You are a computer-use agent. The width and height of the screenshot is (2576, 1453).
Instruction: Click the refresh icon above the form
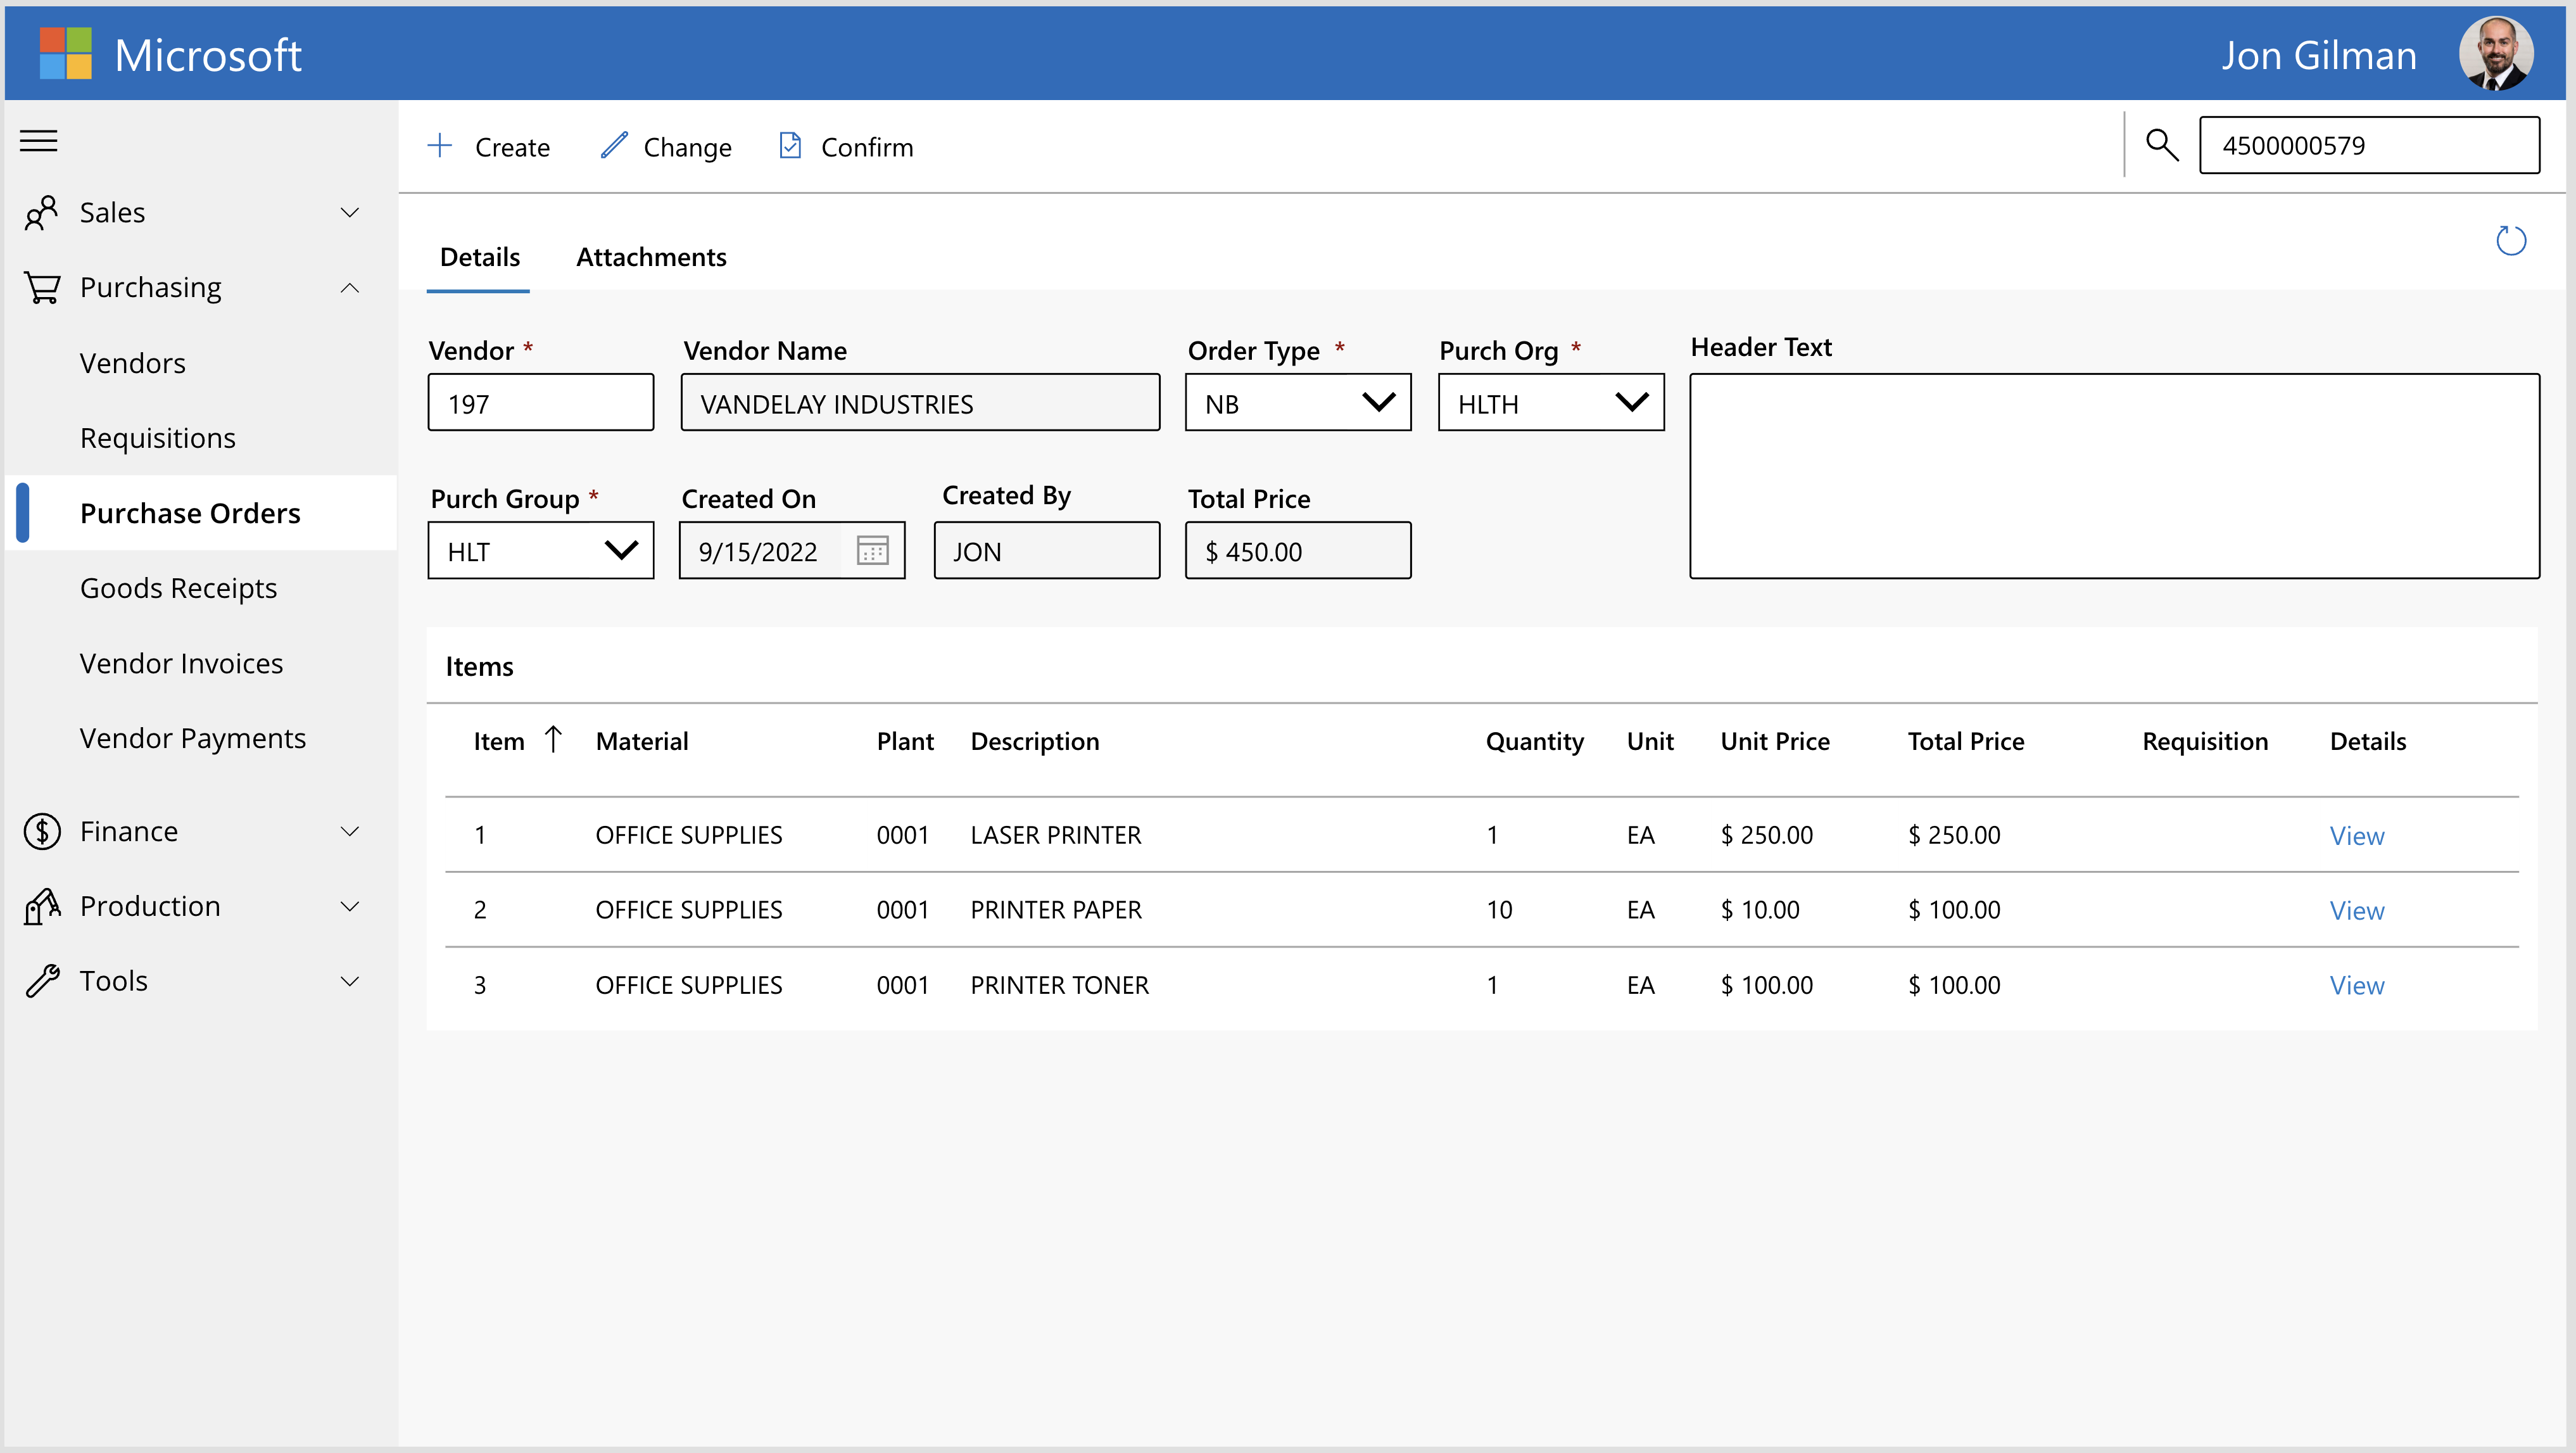click(x=2510, y=240)
